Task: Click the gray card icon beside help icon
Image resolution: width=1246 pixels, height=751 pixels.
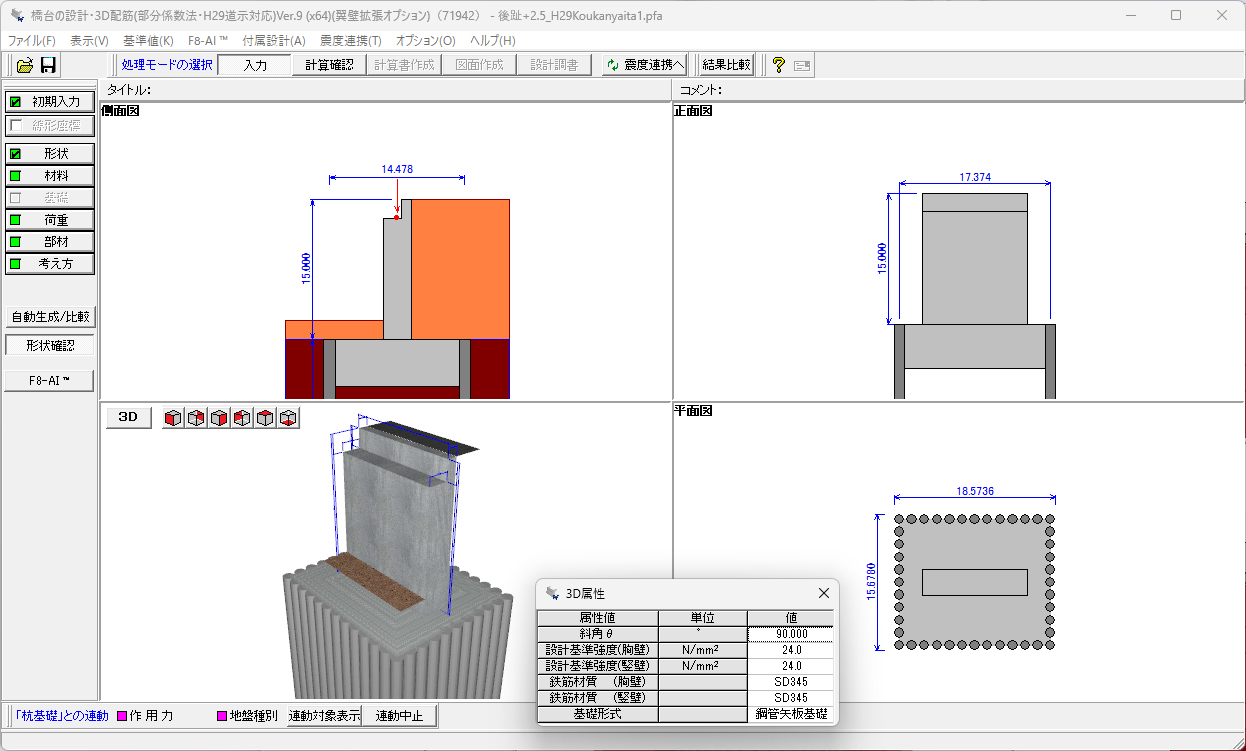Action: [x=802, y=66]
